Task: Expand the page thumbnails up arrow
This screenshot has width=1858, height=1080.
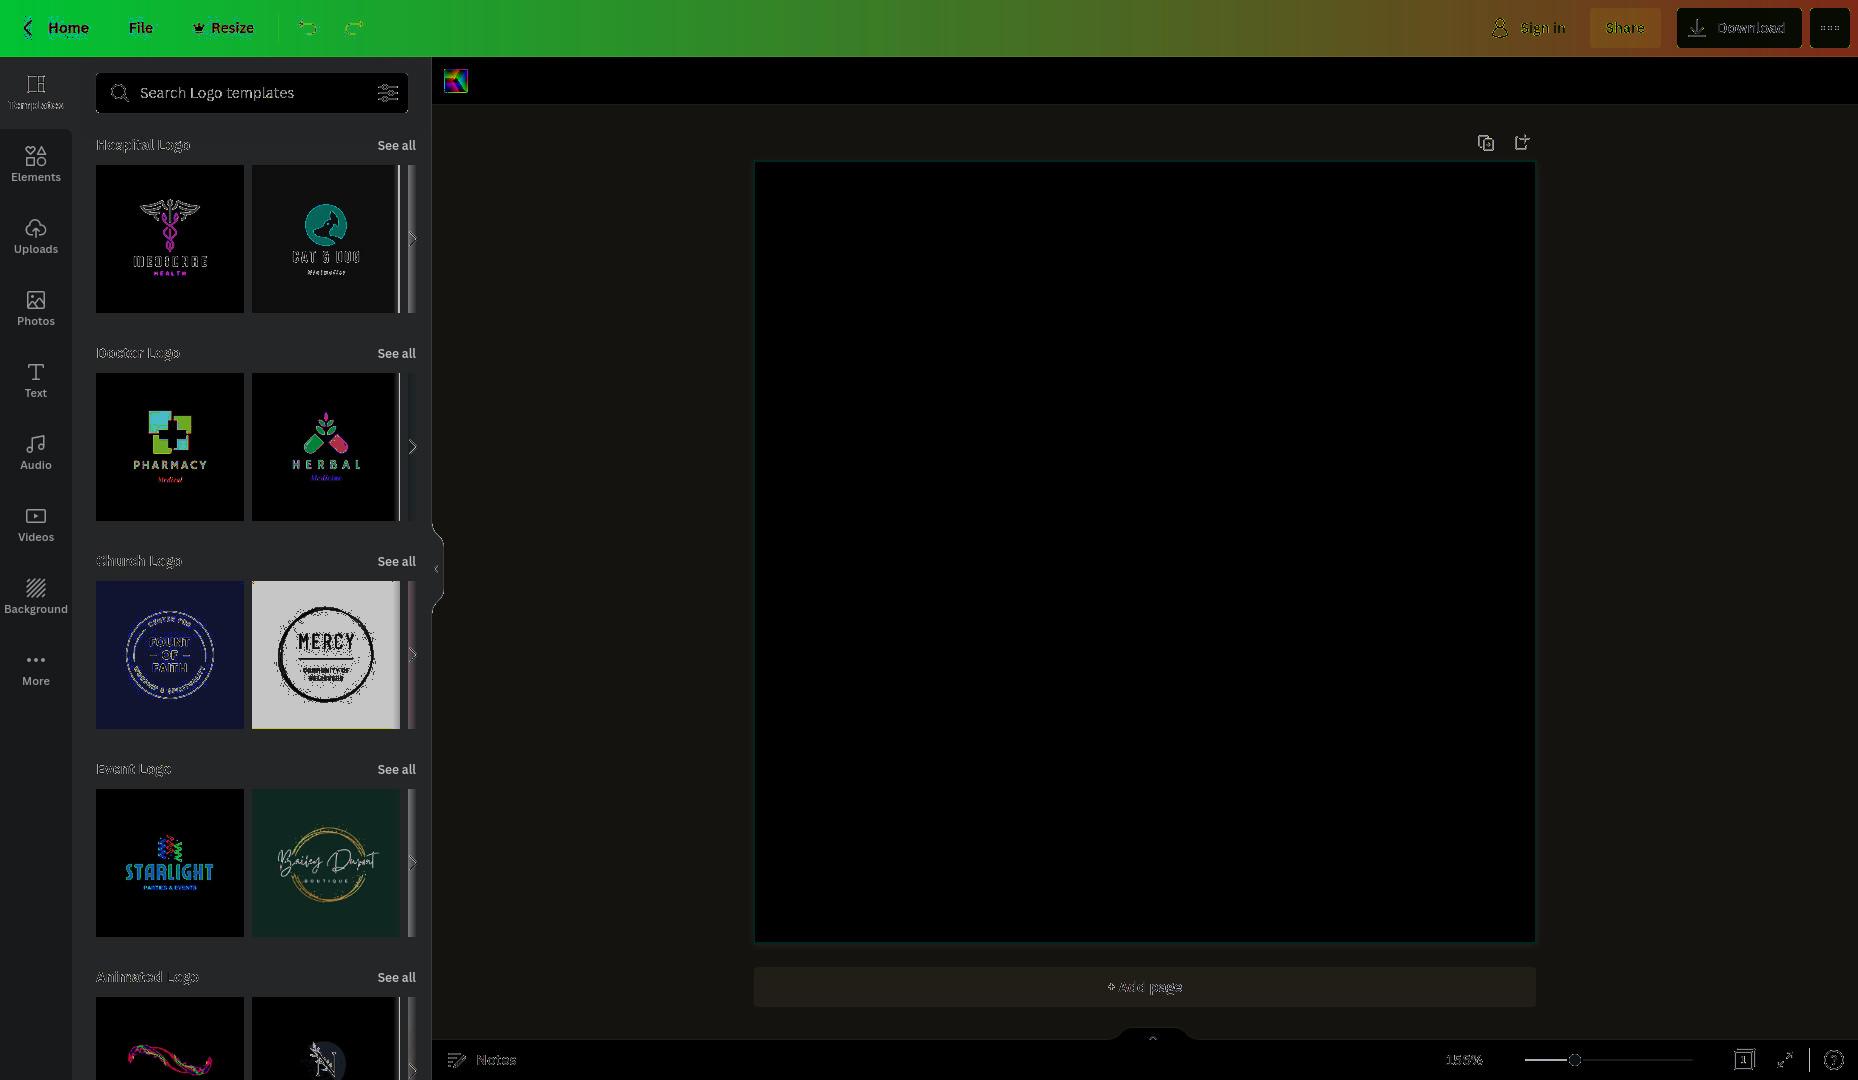Action: [x=1152, y=1037]
